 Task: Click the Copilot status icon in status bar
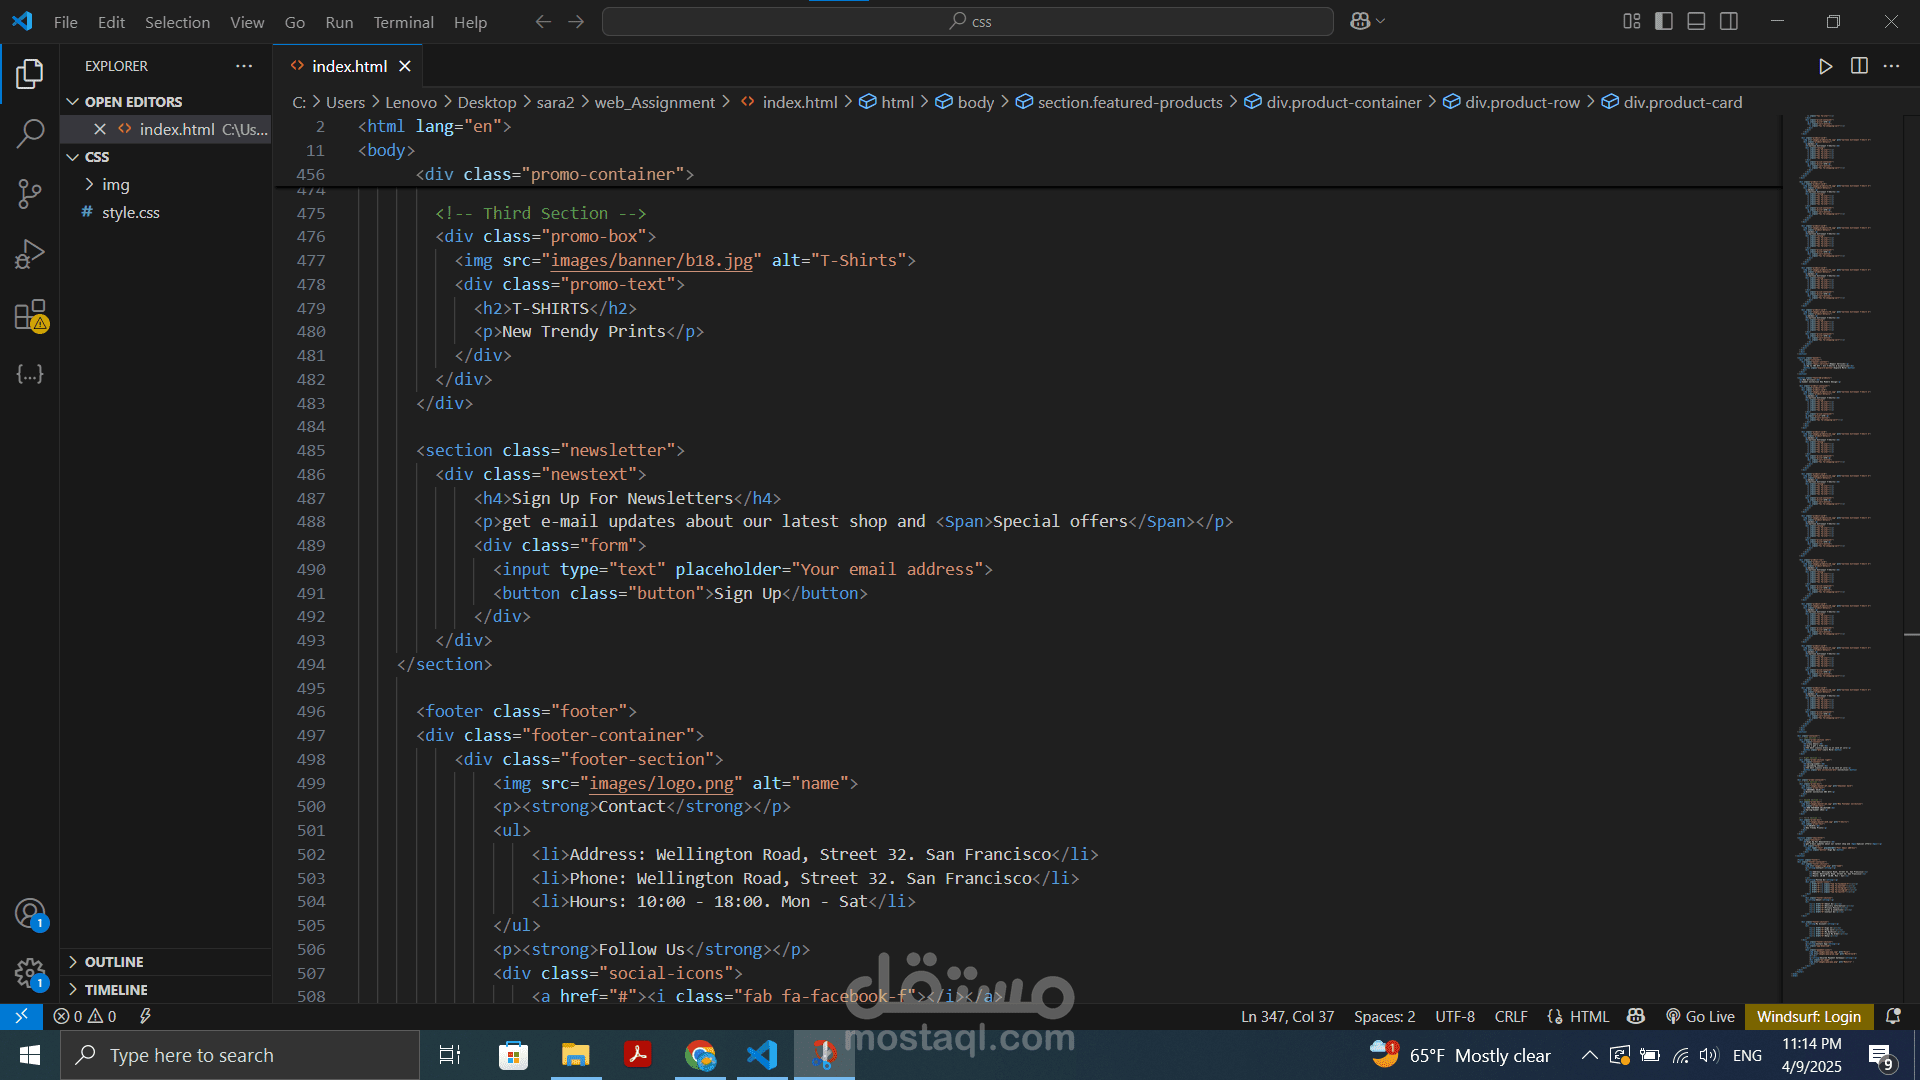pyautogui.click(x=1636, y=1016)
